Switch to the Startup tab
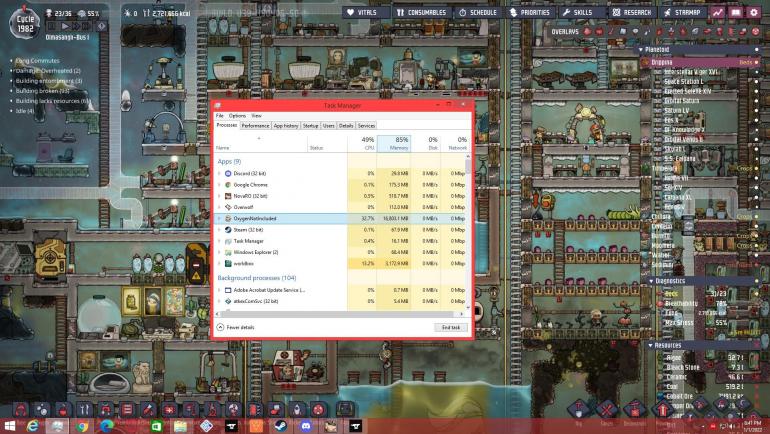770x434 pixels. click(310, 126)
